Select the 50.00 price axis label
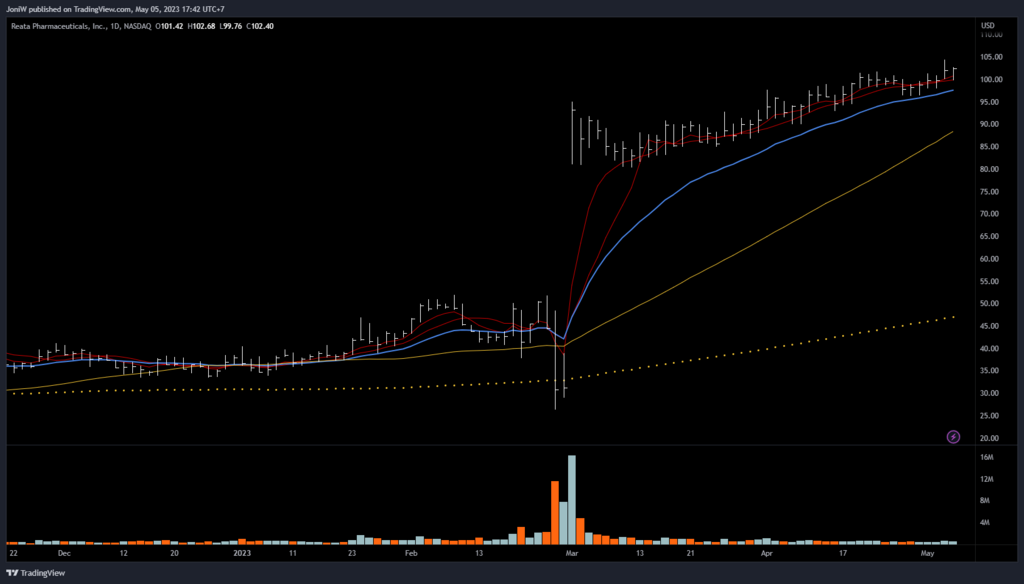Viewport: 1024px width, 584px height. [992, 304]
